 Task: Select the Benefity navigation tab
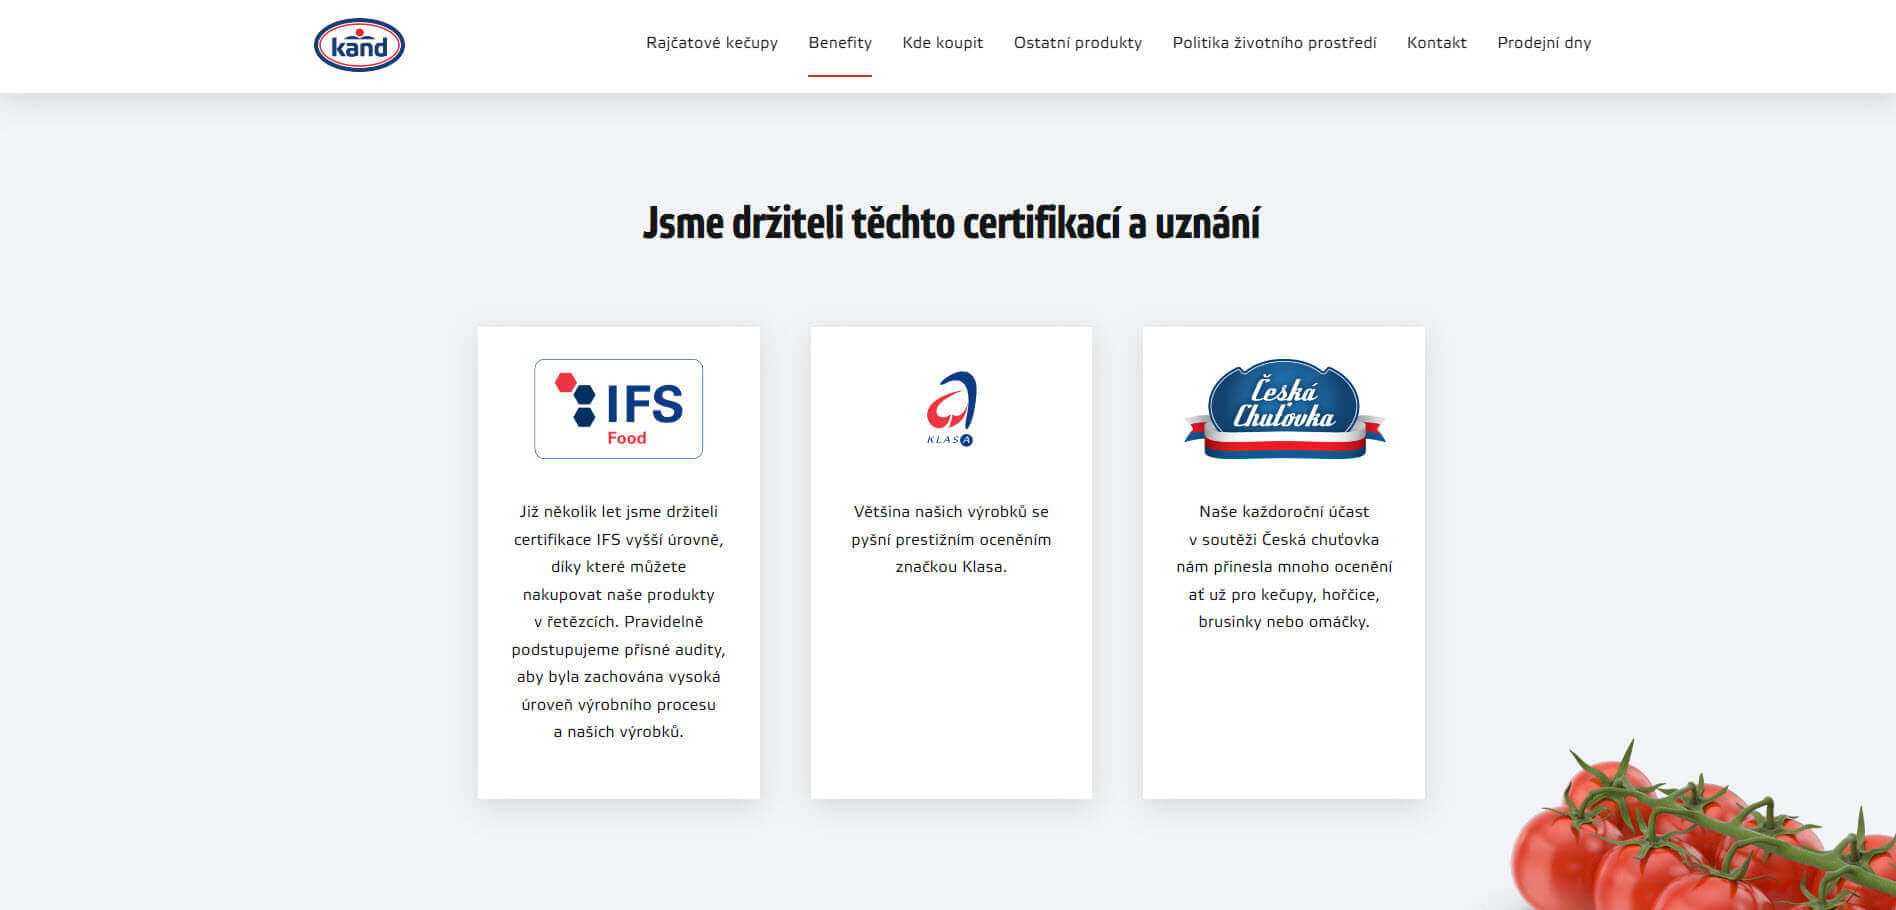(840, 43)
